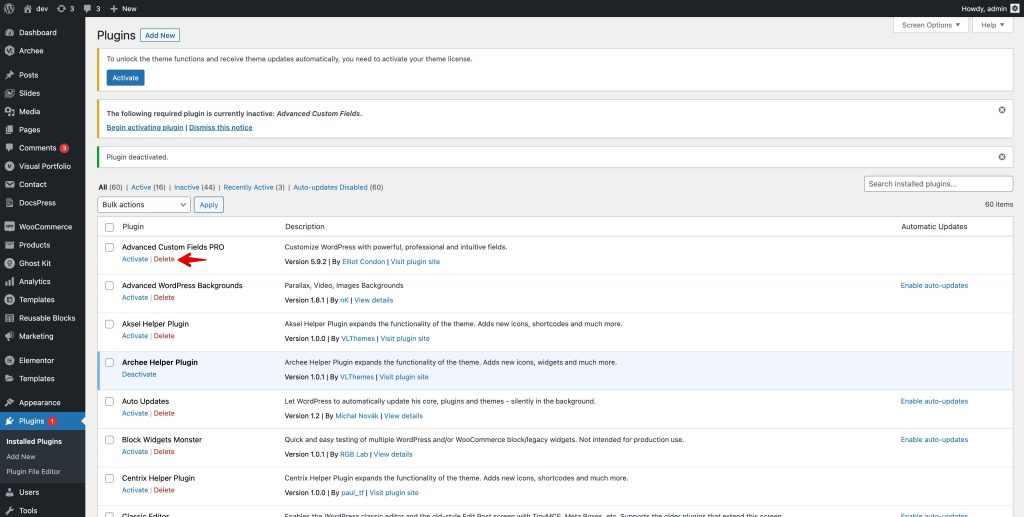This screenshot has height=517, width=1024.
Task: Open the New content plus item
Action: [123, 8]
